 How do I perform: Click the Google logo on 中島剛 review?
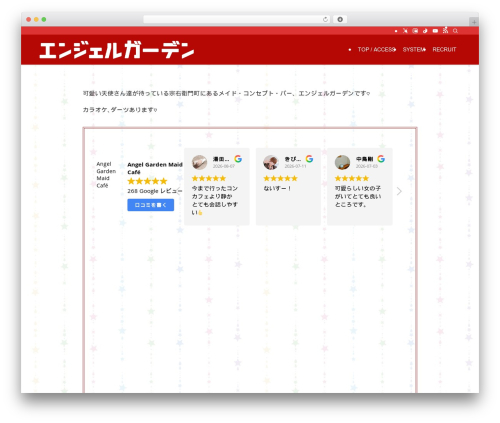tap(381, 159)
